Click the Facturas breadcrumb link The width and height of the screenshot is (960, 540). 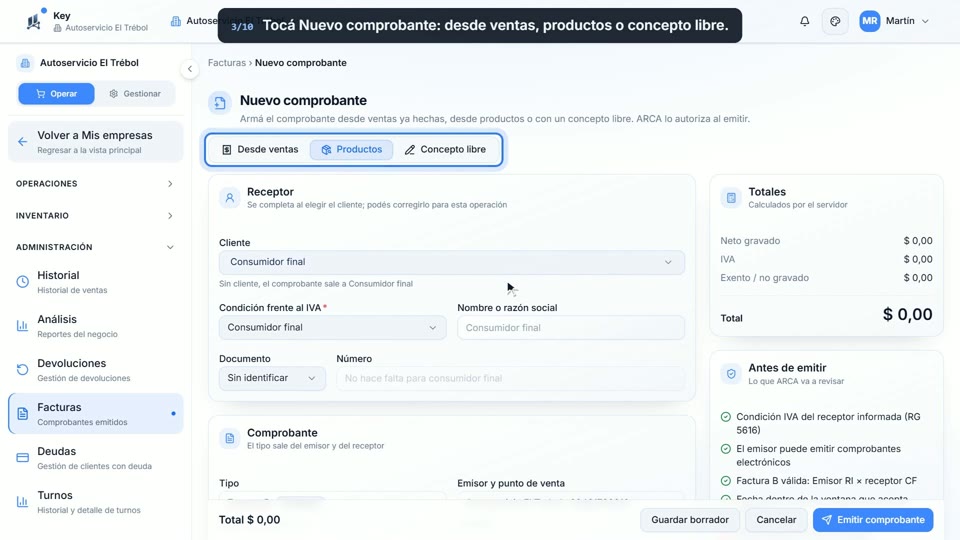[227, 62]
